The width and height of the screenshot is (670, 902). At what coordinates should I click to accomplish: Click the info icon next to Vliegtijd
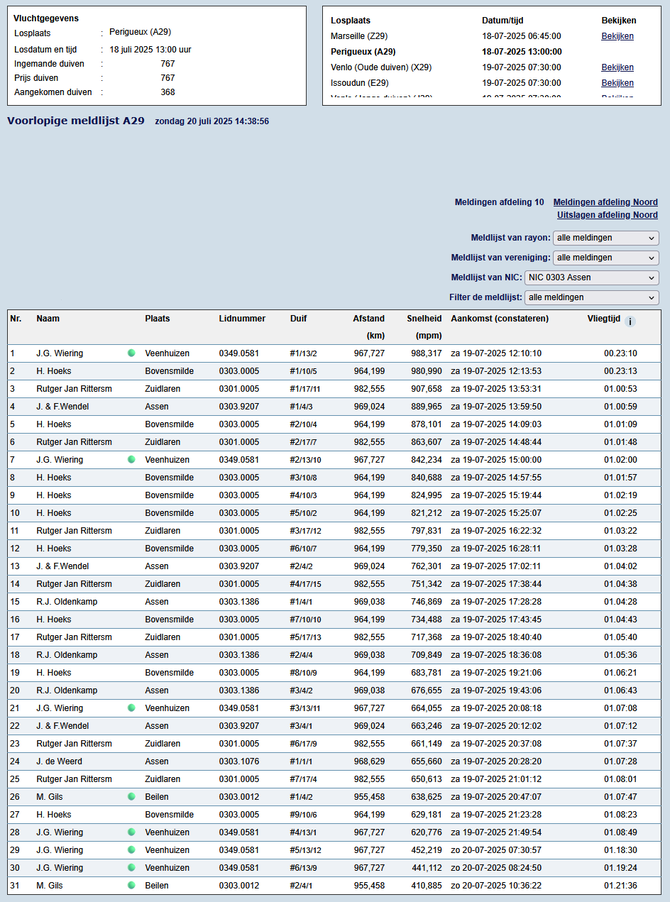[x=630, y=322]
